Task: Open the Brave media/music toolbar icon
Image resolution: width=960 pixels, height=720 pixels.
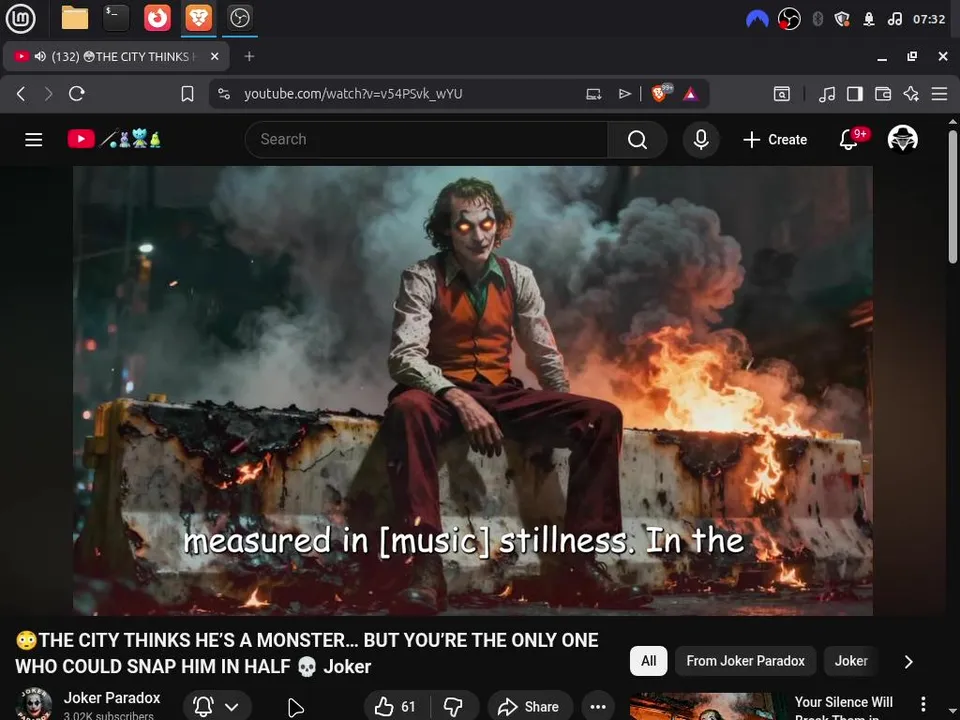Action: [827, 94]
